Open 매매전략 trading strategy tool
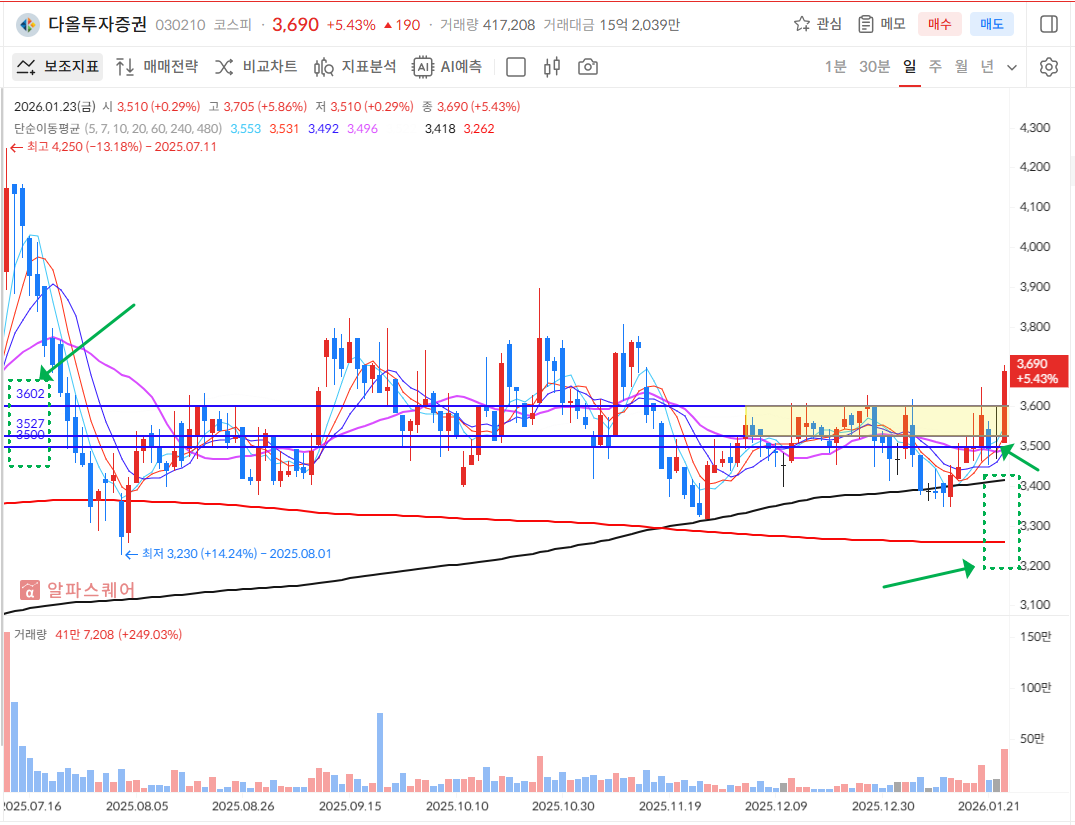Image resolution: width=1075 pixels, height=825 pixels. 157,67
